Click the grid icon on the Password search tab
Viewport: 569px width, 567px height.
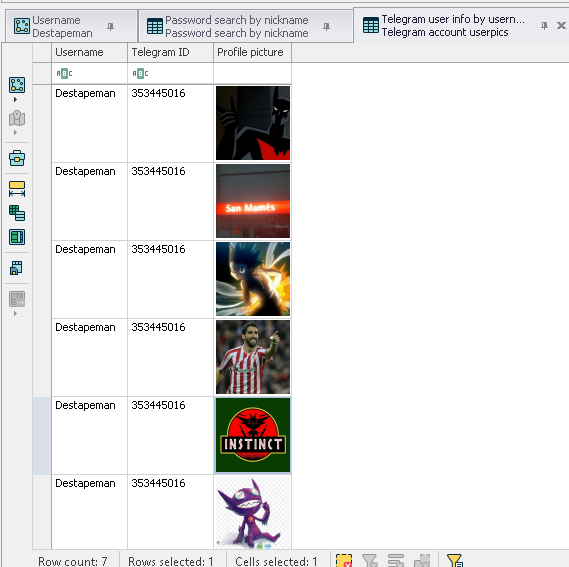coord(155,26)
